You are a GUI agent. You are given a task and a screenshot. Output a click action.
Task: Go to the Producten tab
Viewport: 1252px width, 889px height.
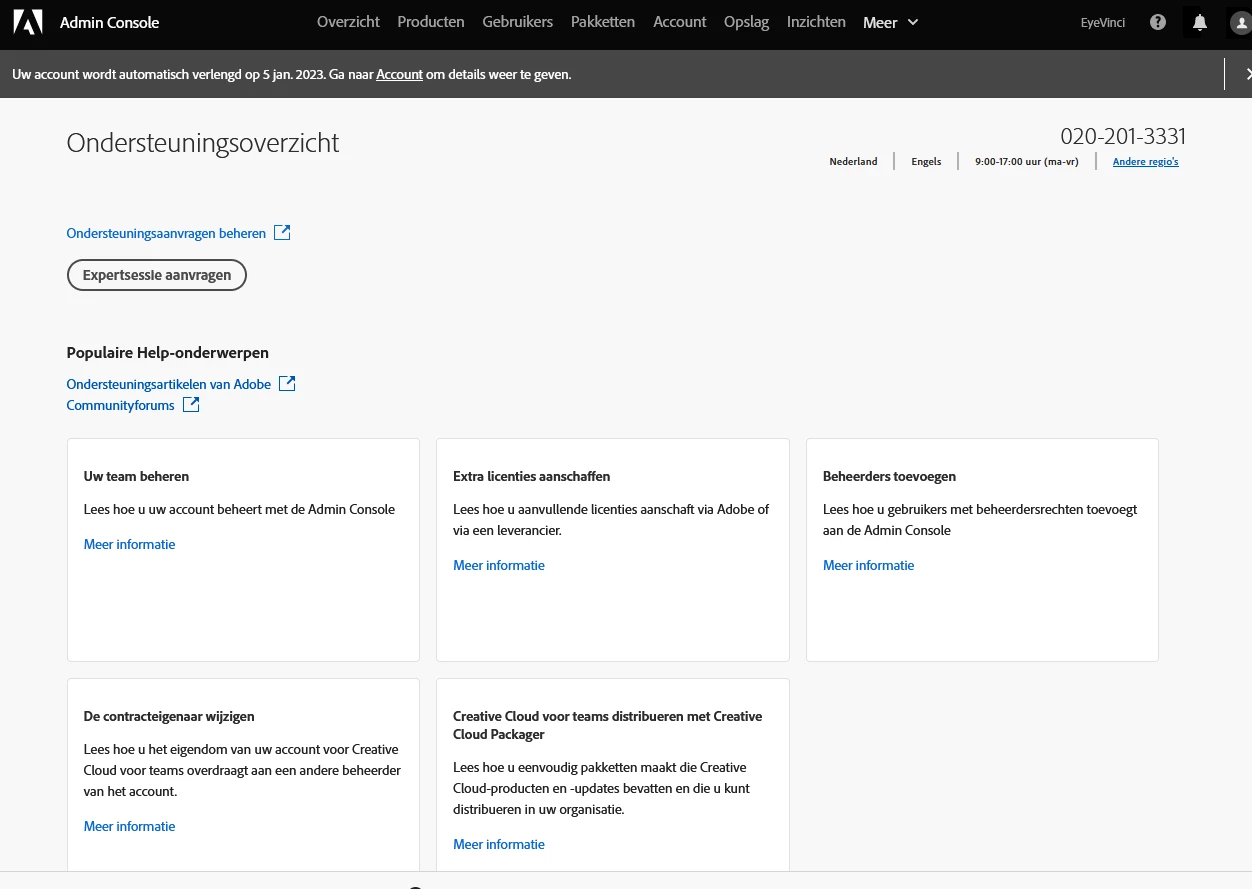point(431,22)
